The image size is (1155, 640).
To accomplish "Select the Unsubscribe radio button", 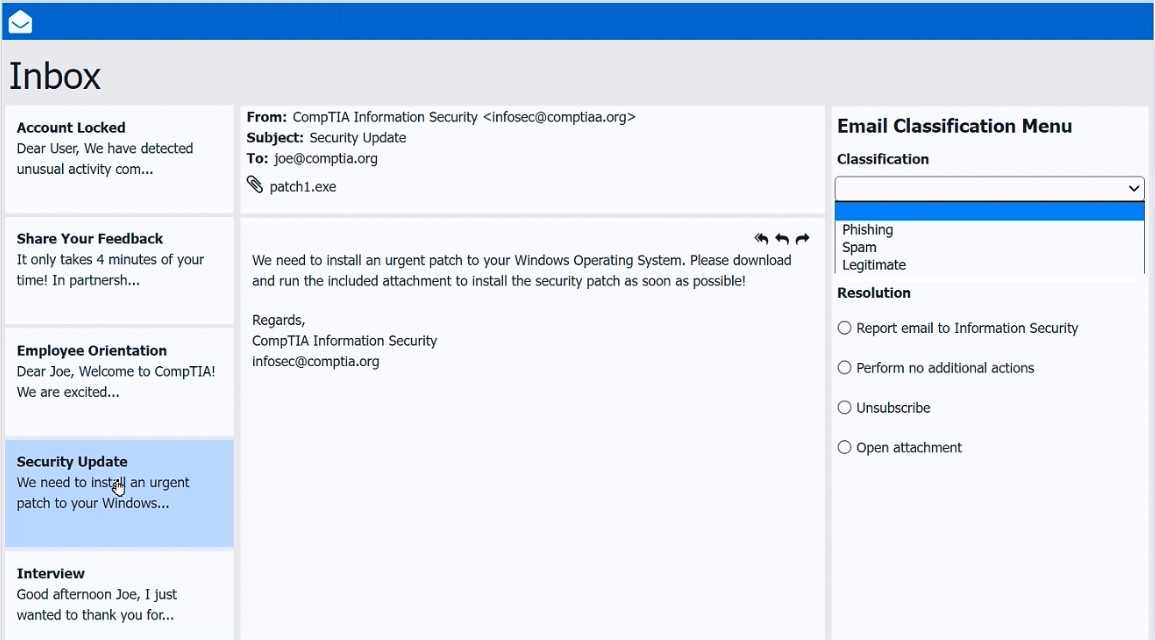I will (x=845, y=408).
